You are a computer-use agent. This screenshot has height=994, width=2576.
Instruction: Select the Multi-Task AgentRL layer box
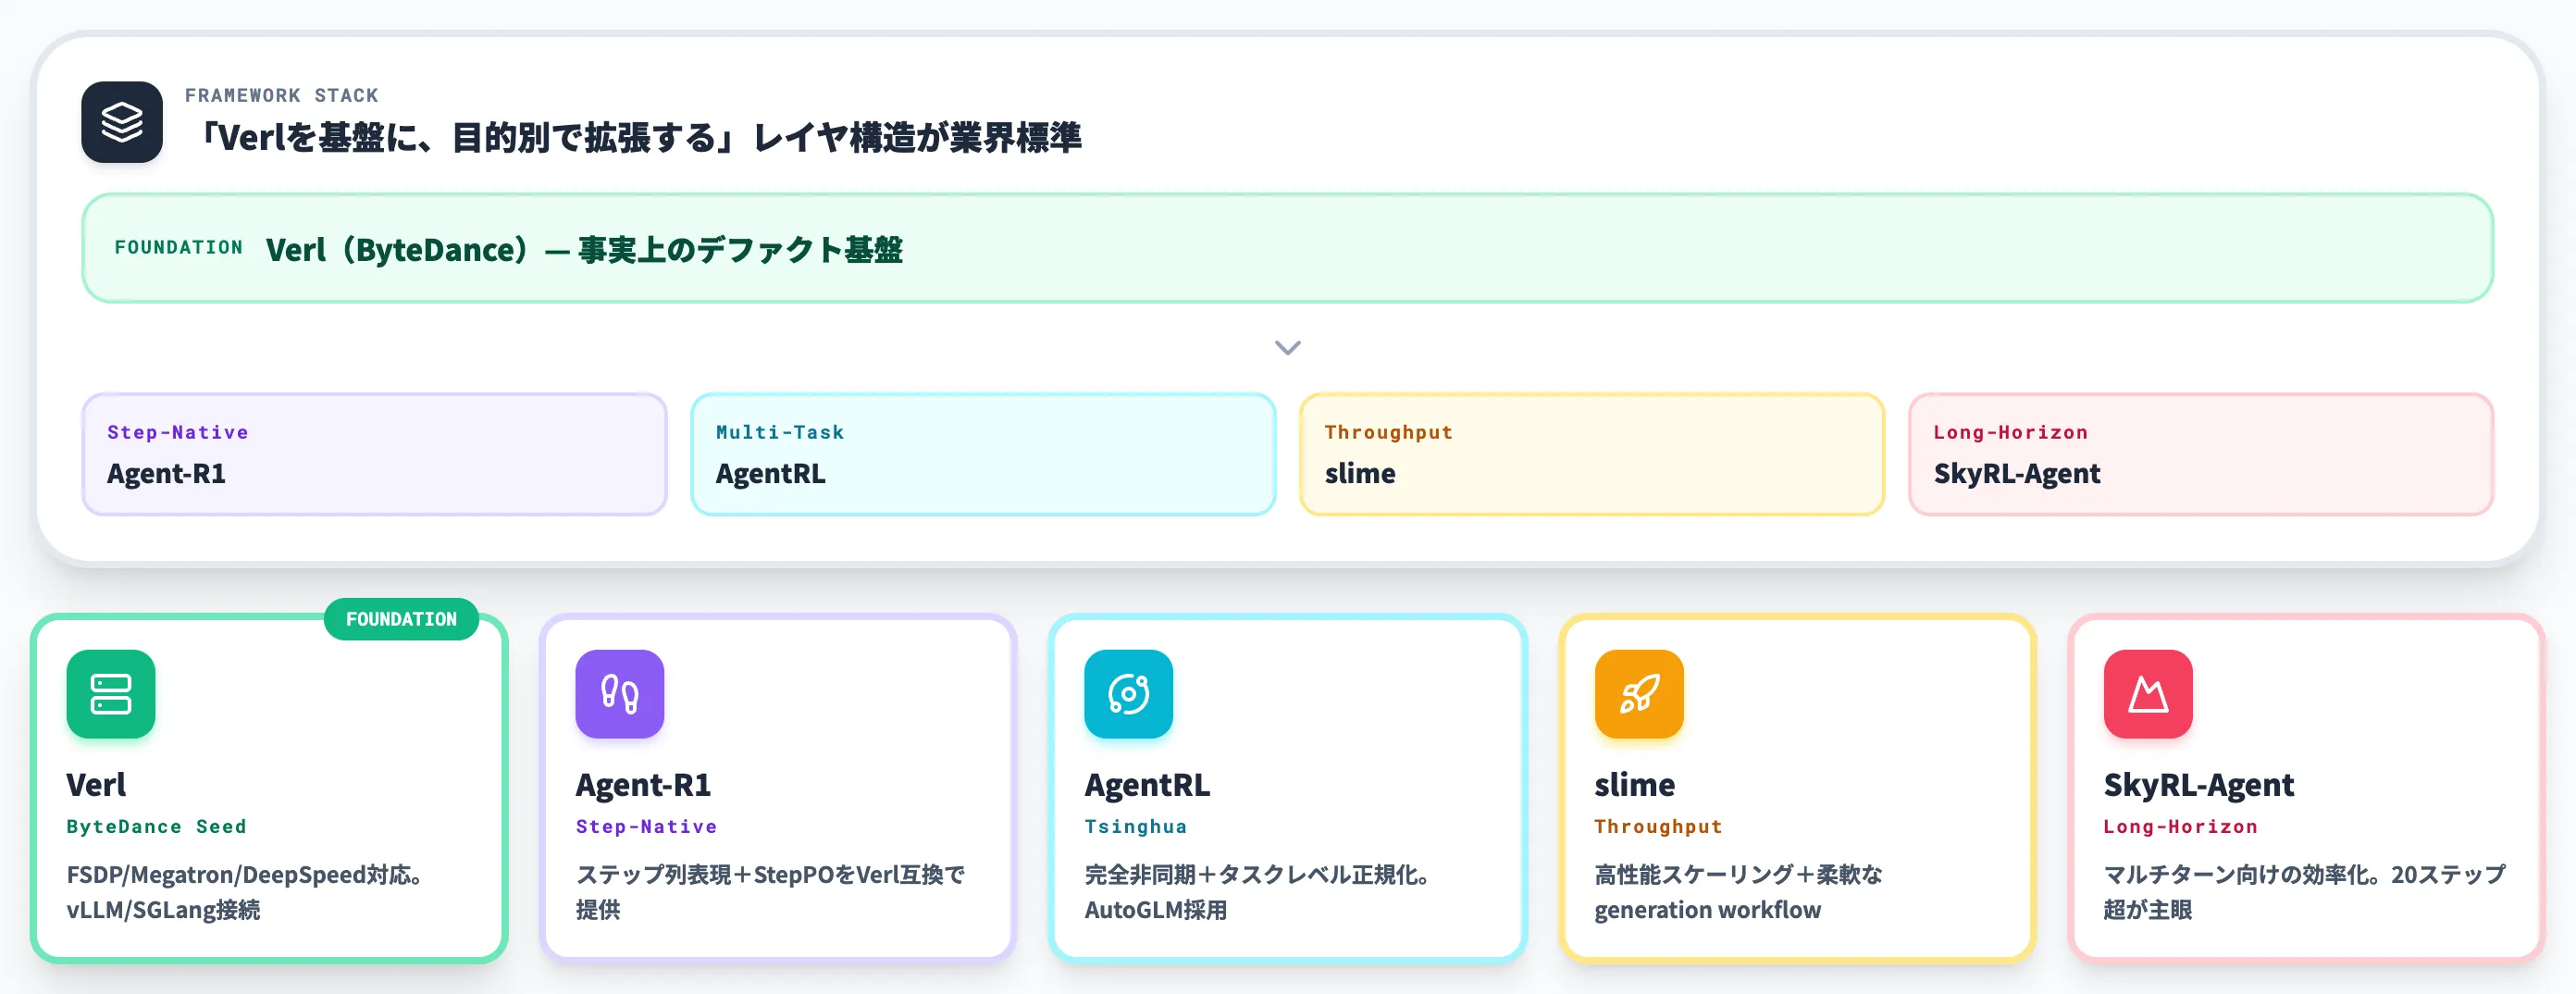(983, 454)
